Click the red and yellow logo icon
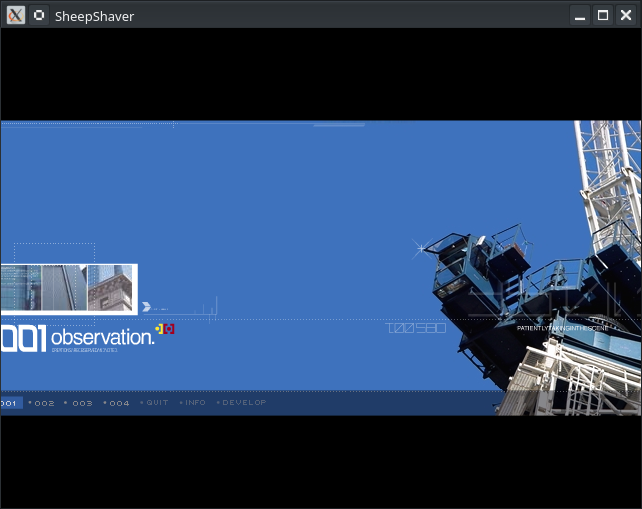 tap(166, 328)
